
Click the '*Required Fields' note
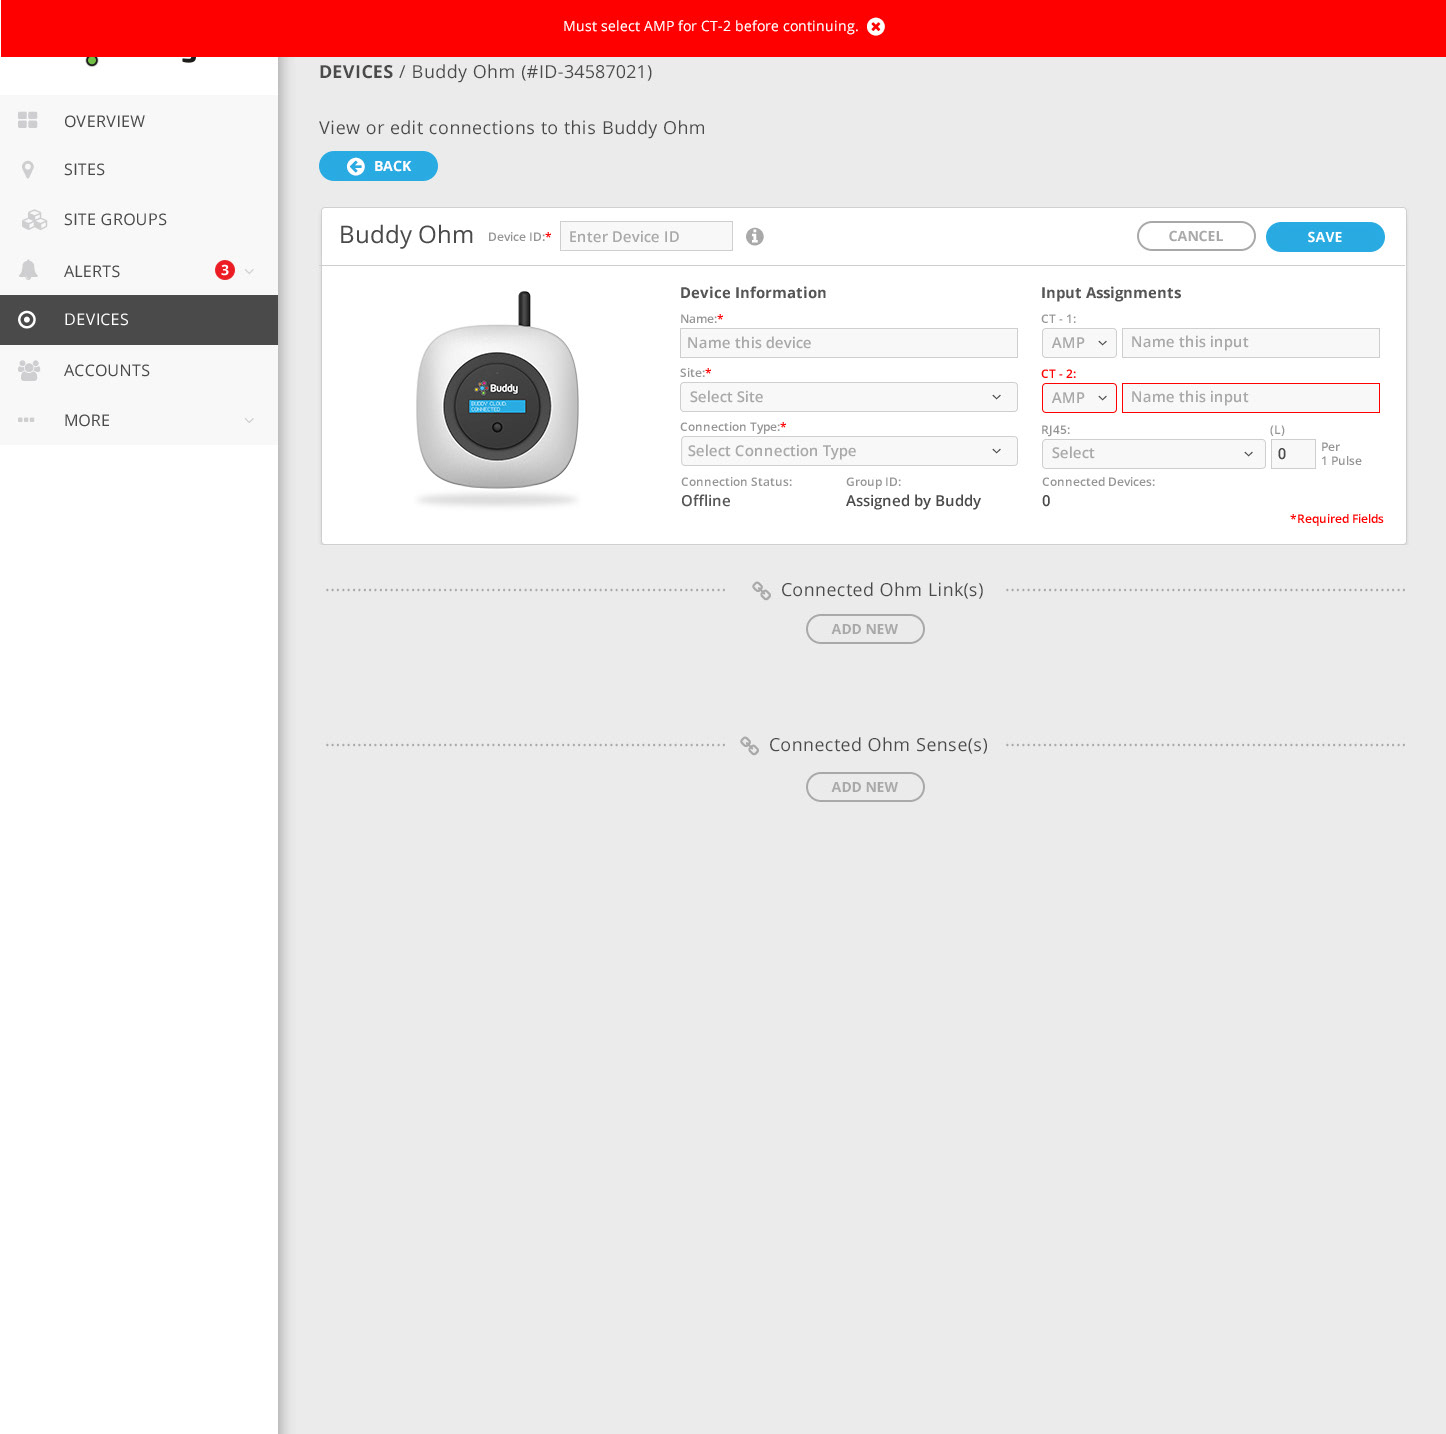[x=1337, y=519]
